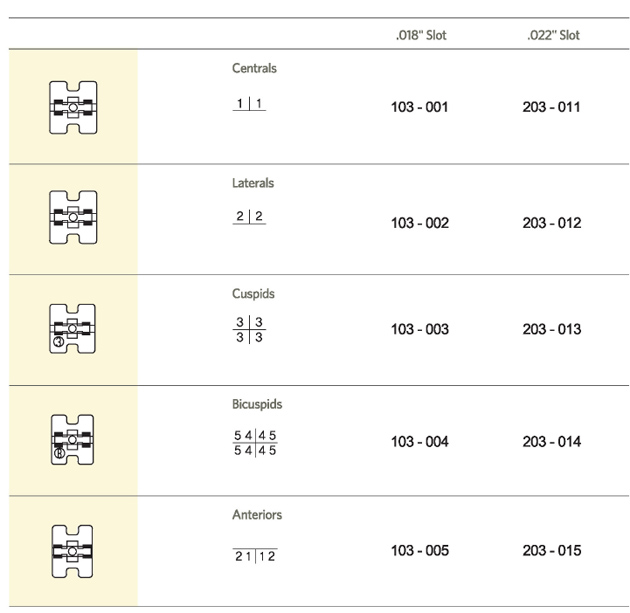The image size is (630, 613).
Task: Select the Bicuspids bracket icon marked B
Action: (x=72, y=439)
